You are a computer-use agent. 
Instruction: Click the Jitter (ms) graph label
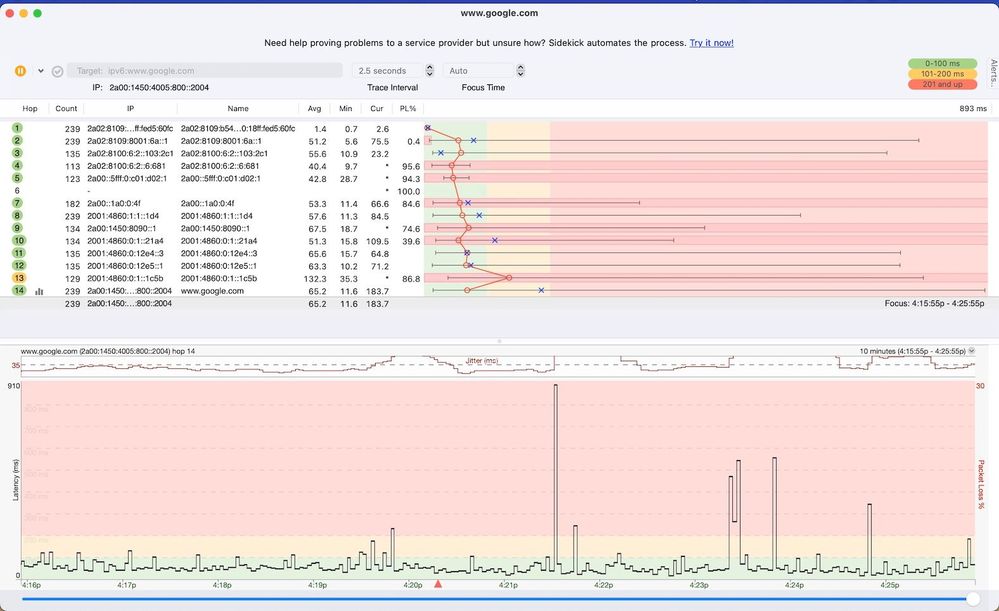pos(482,361)
